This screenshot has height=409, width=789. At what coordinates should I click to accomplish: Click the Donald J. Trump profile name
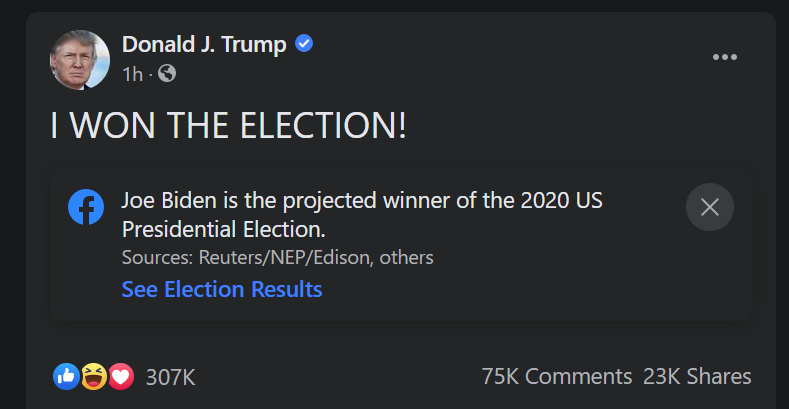(x=204, y=45)
